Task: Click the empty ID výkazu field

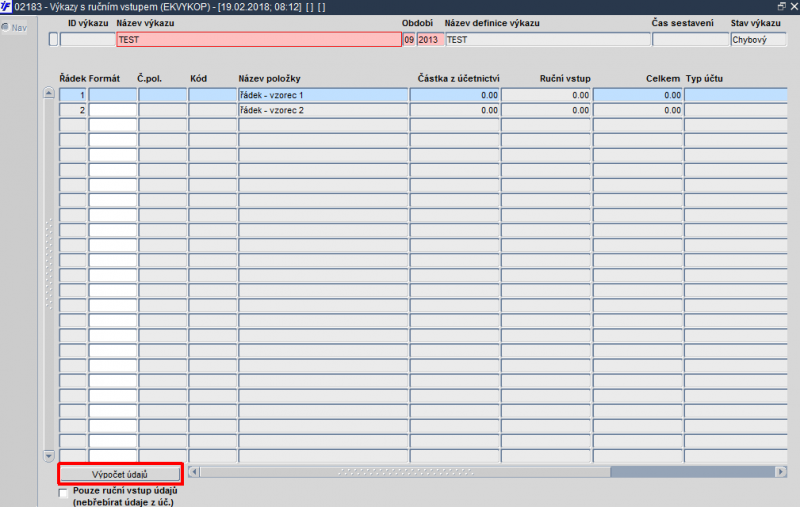Action: click(x=87, y=39)
